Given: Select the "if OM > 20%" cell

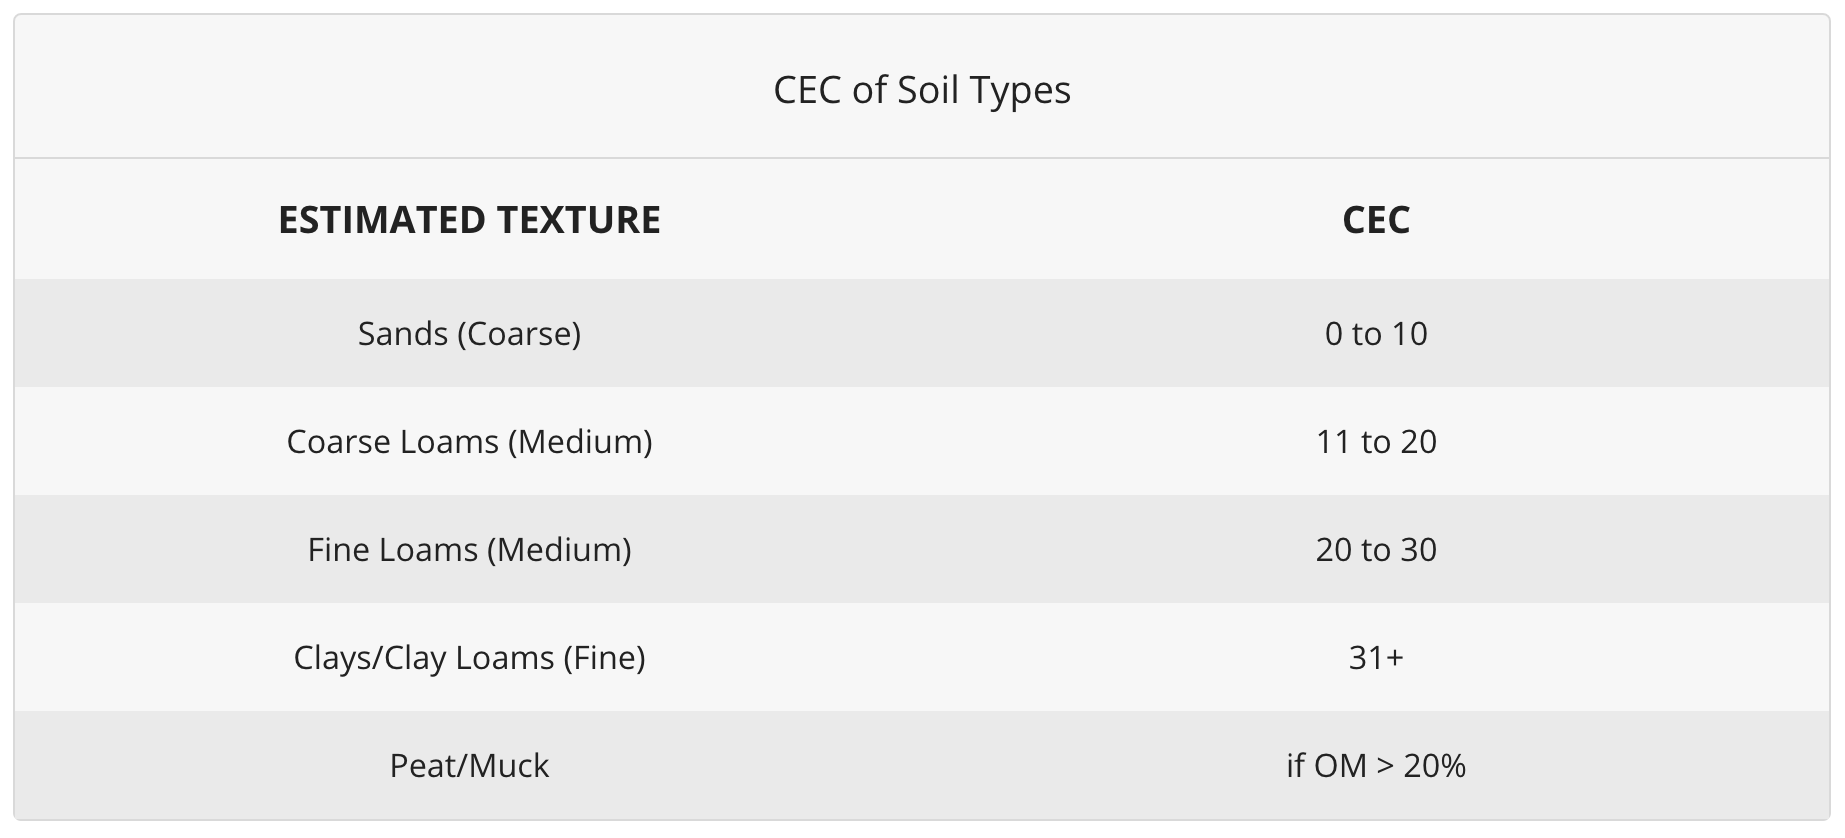Looking at the screenshot, I should pyautogui.click(x=1375, y=765).
